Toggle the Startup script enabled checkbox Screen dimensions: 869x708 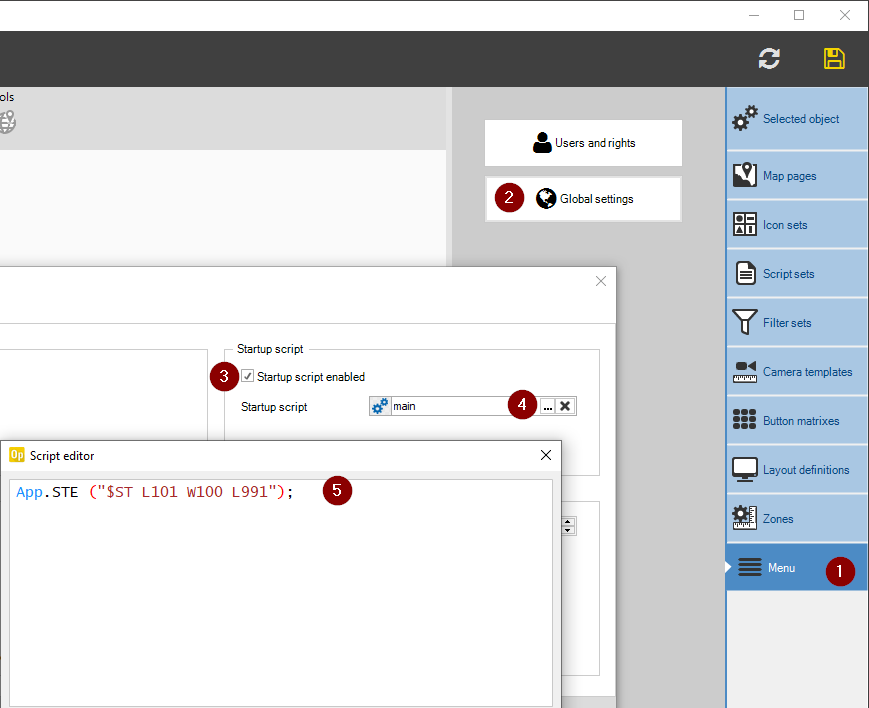click(248, 377)
